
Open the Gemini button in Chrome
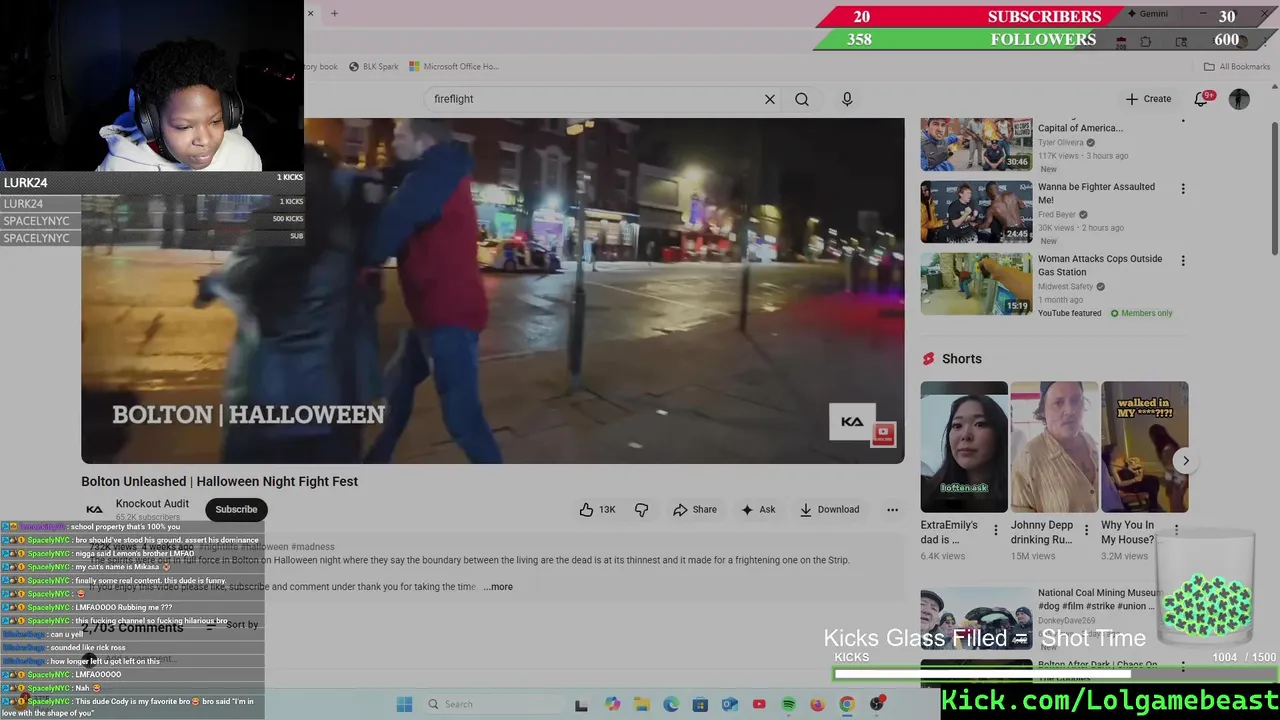[x=1147, y=14]
